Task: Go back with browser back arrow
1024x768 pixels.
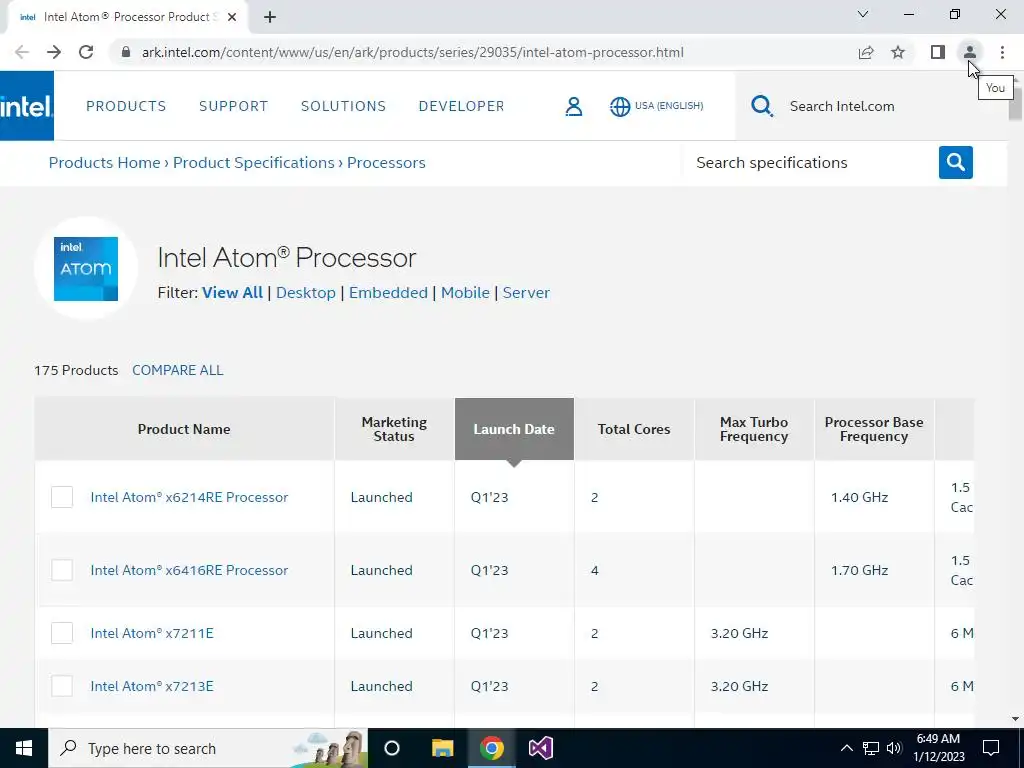Action: pos(22,52)
